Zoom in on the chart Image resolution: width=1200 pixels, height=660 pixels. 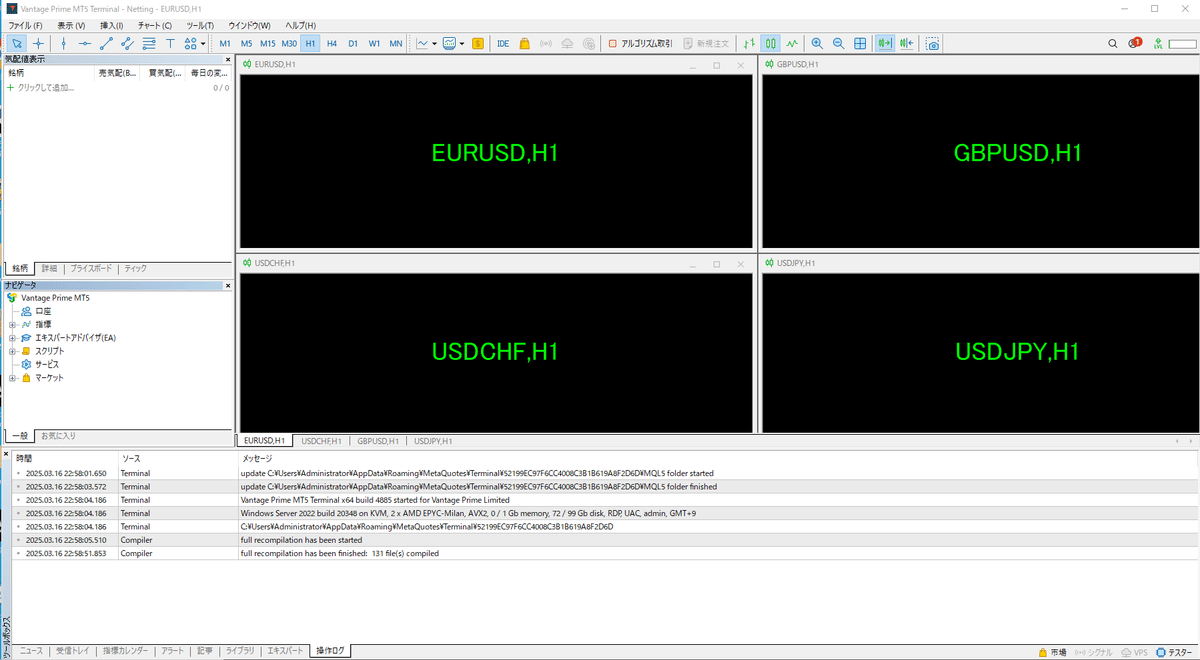817,43
